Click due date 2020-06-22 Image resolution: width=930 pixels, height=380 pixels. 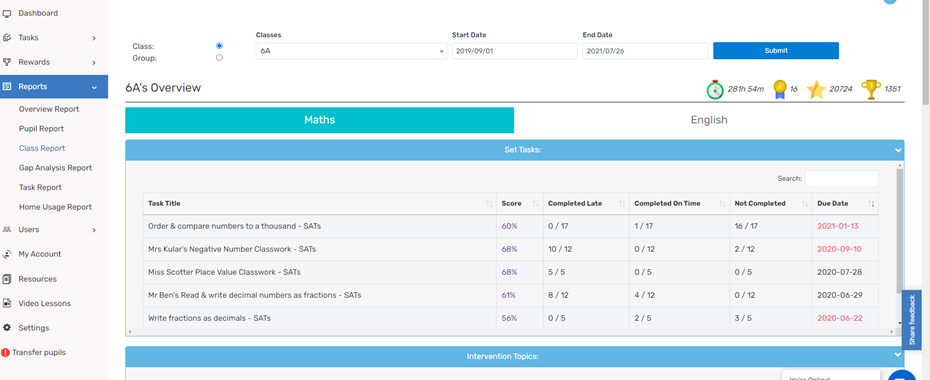pos(840,318)
